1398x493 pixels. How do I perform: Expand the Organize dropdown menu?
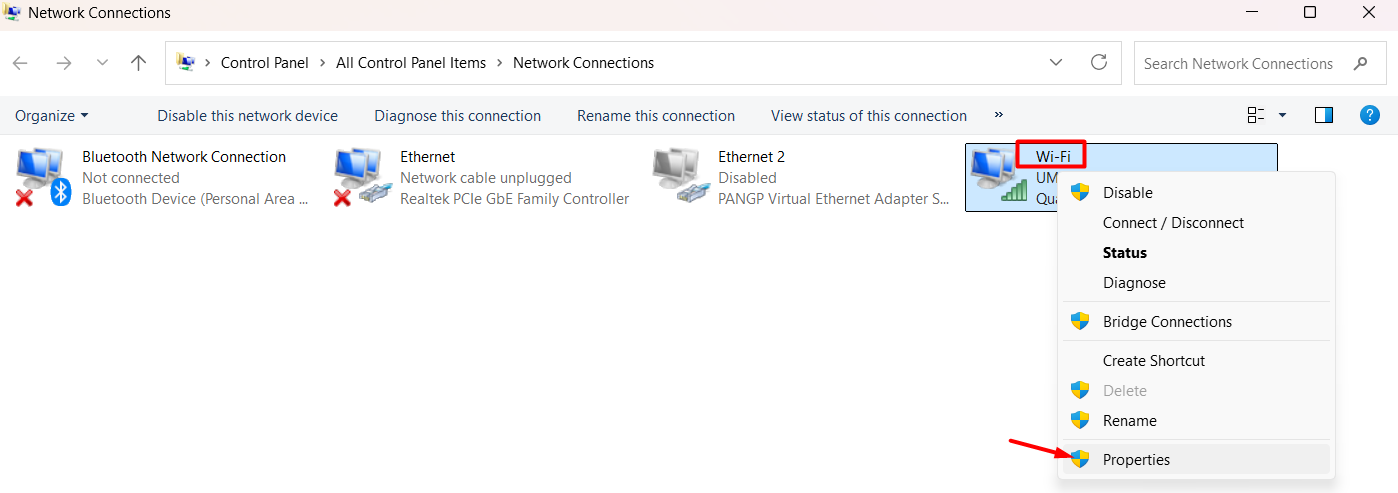(x=52, y=116)
